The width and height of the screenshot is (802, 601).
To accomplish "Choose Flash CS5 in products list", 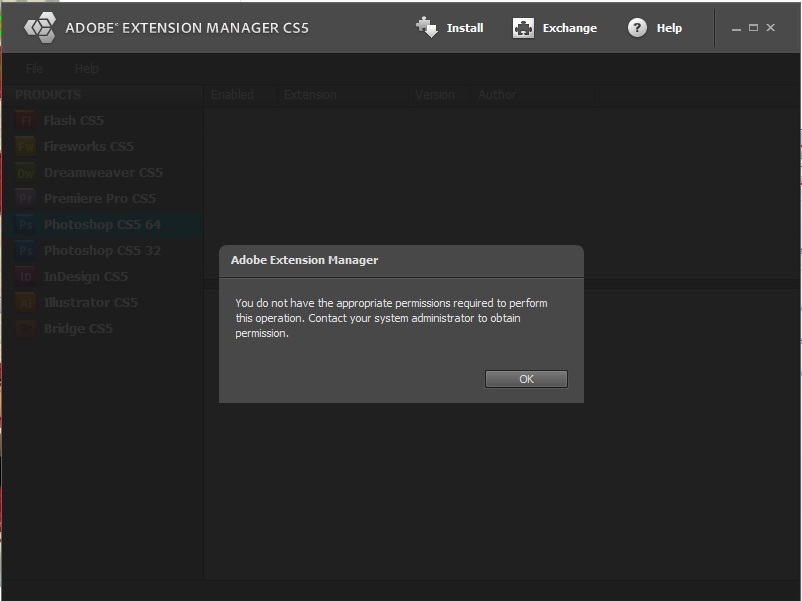I will pyautogui.click(x=74, y=121).
